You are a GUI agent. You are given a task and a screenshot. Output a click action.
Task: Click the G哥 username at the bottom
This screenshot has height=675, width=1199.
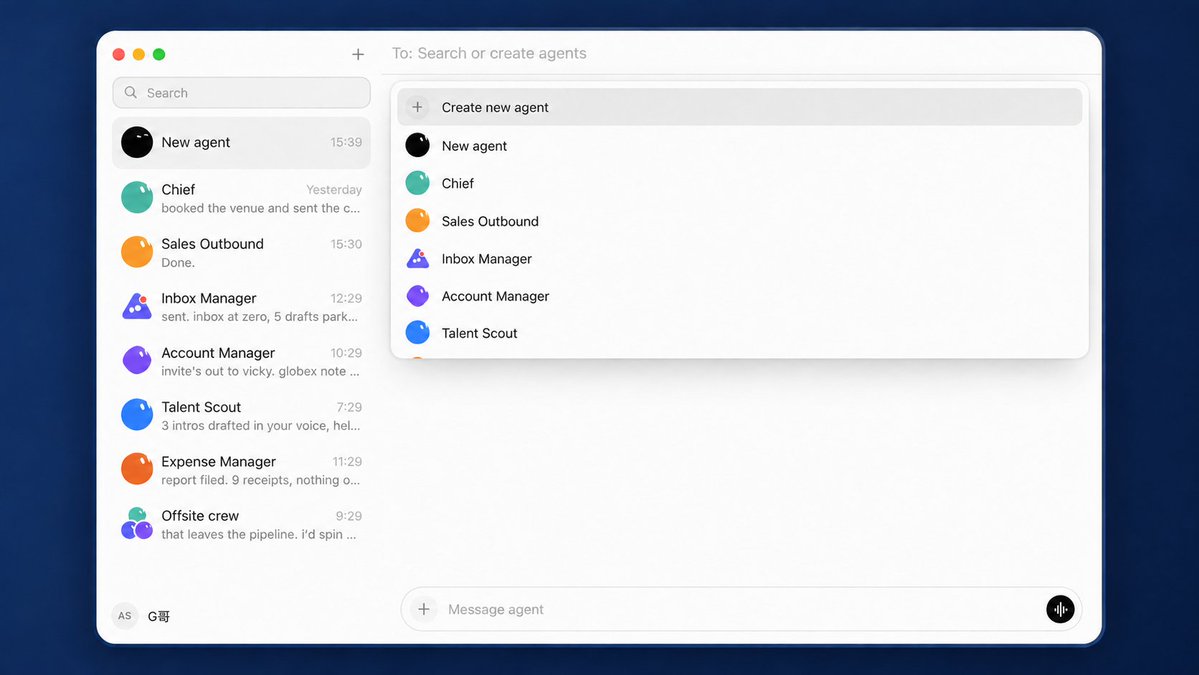click(159, 616)
